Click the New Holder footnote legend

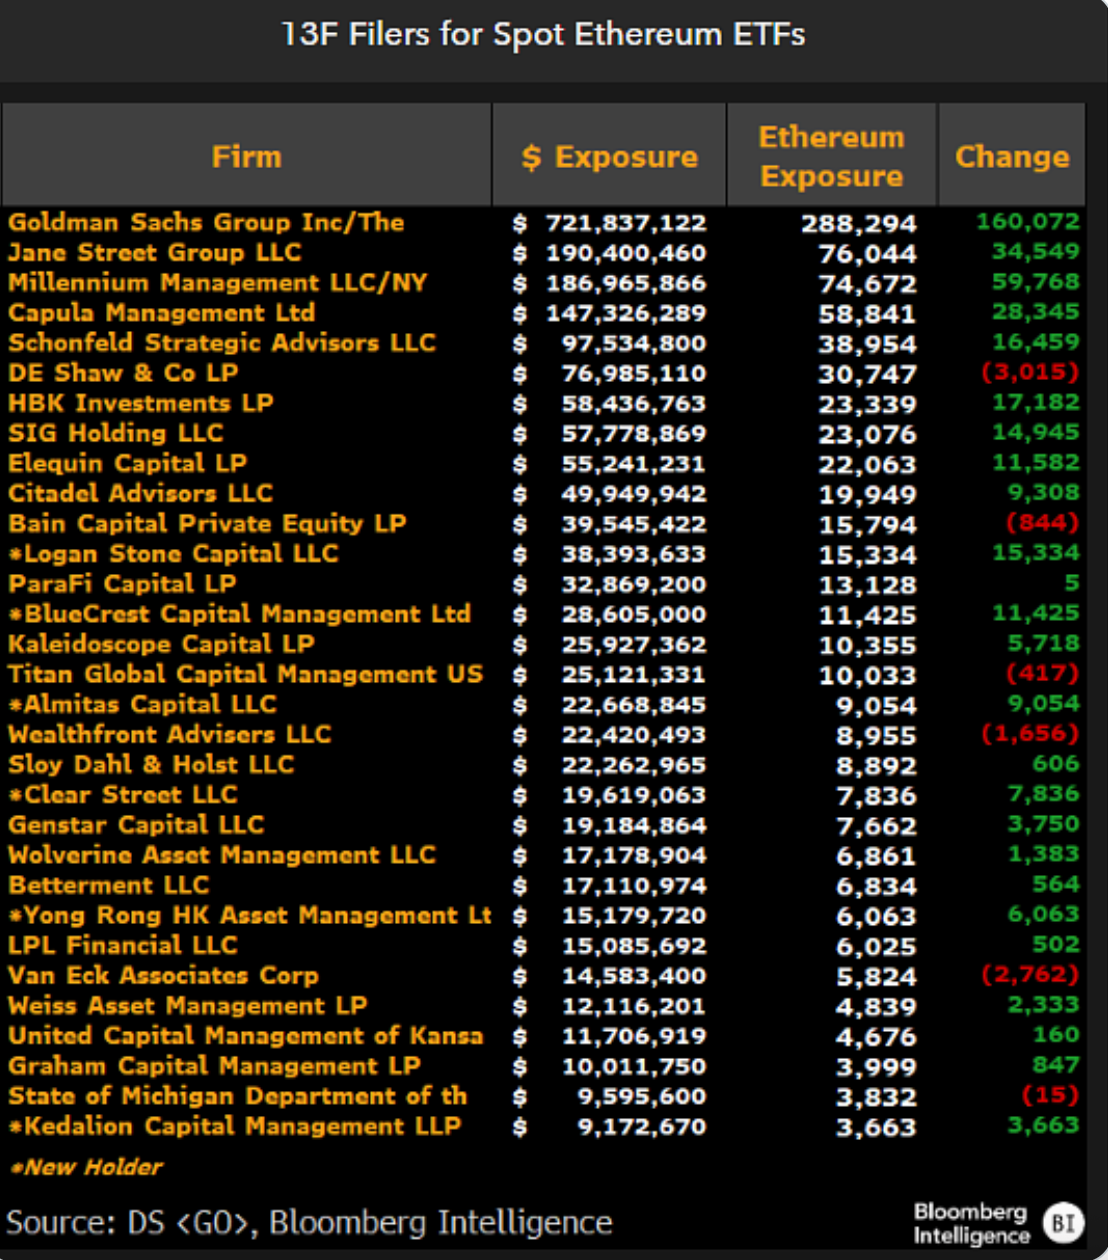(x=85, y=1167)
